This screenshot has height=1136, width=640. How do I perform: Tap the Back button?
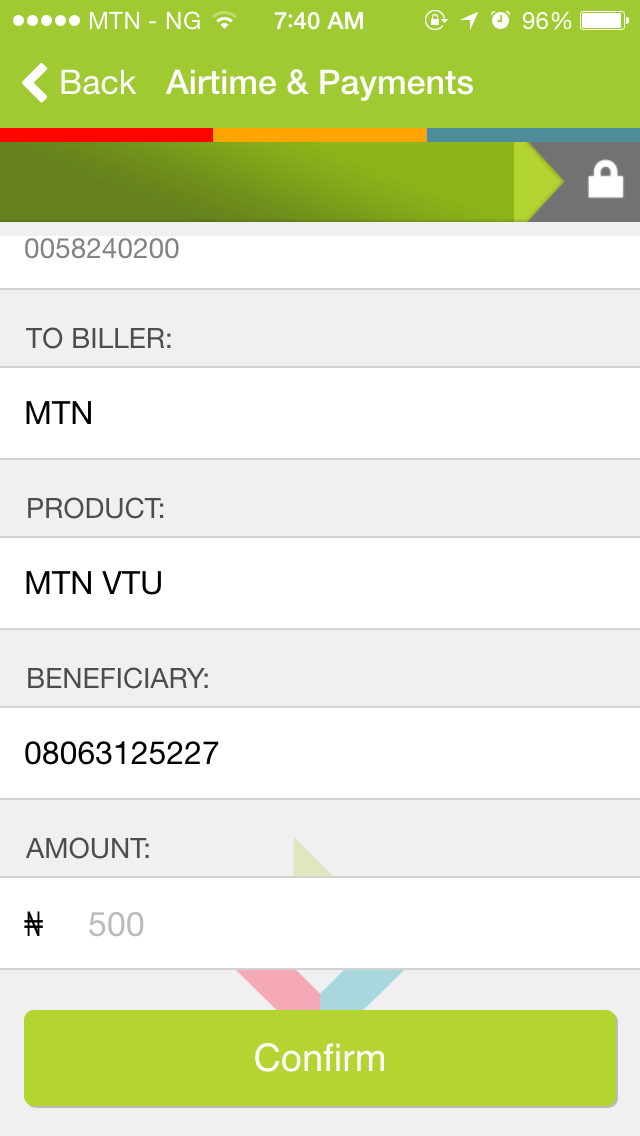click(80, 82)
